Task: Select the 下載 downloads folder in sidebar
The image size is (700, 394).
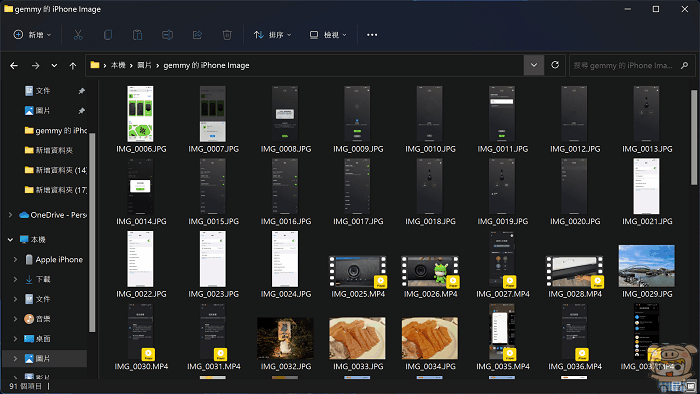Action: pos(43,279)
